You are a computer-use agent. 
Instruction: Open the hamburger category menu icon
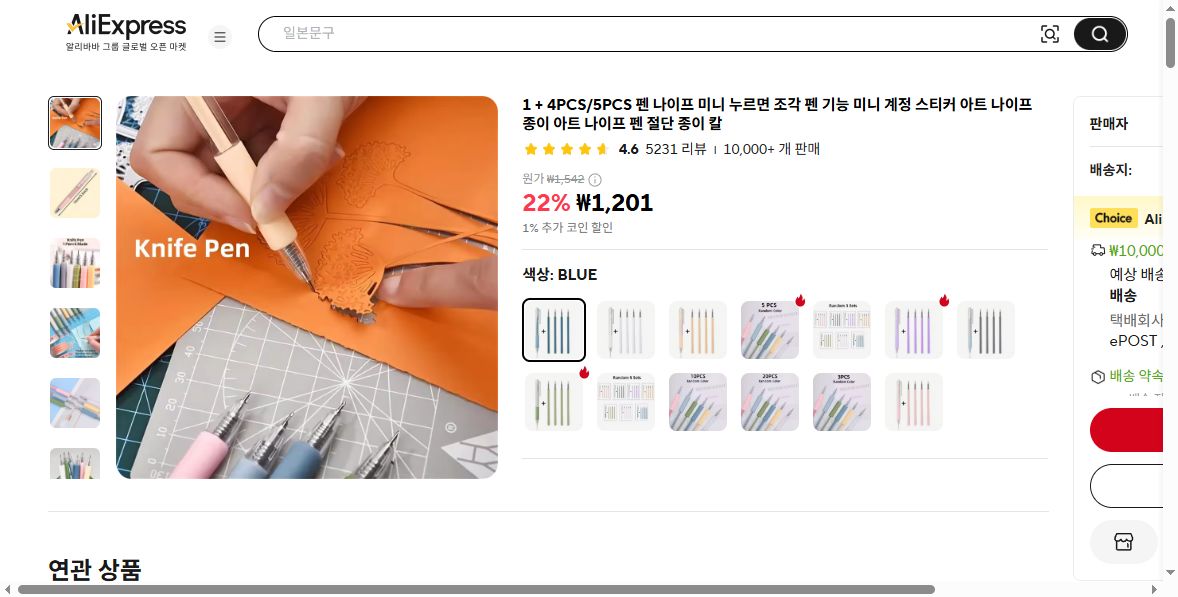click(x=219, y=36)
